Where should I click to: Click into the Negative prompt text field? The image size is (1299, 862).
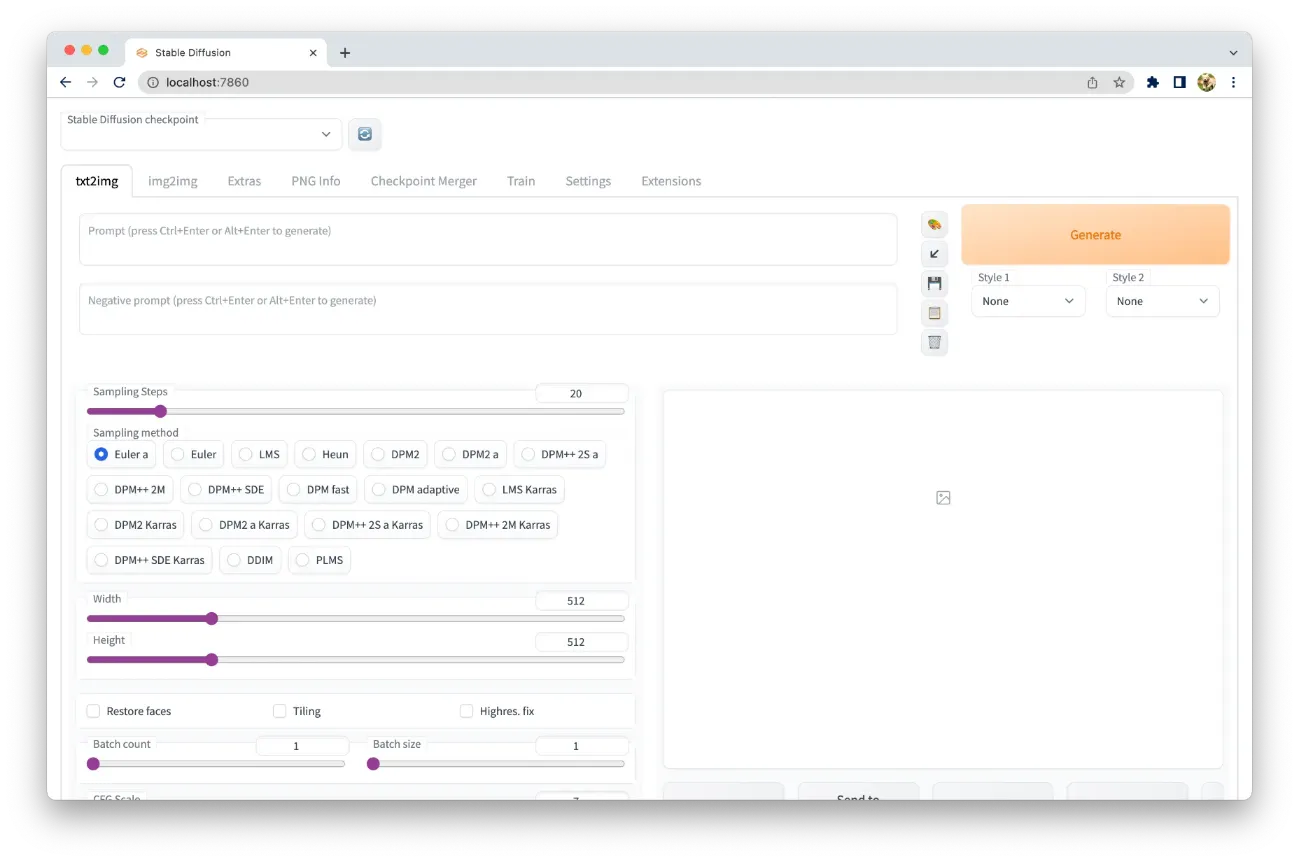(488, 309)
